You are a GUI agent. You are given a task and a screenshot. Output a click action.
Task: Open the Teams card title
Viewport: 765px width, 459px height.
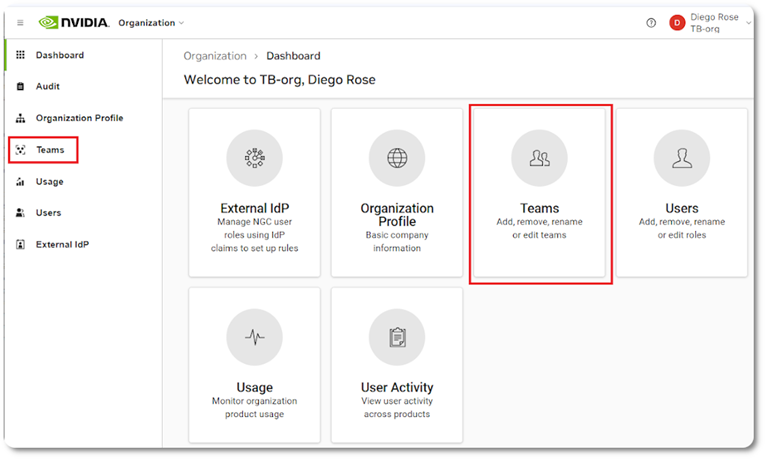coord(539,208)
